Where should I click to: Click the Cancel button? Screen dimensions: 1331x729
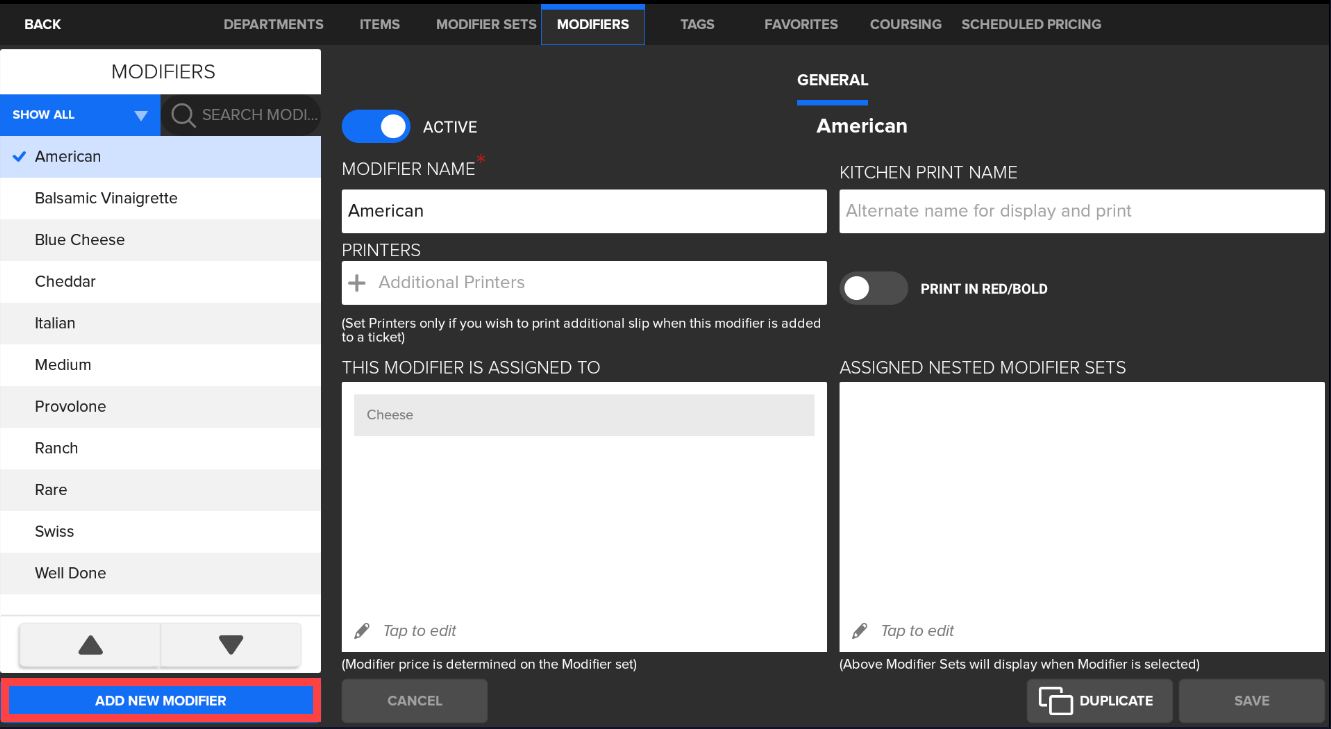pyautogui.click(x=414, y=701)
